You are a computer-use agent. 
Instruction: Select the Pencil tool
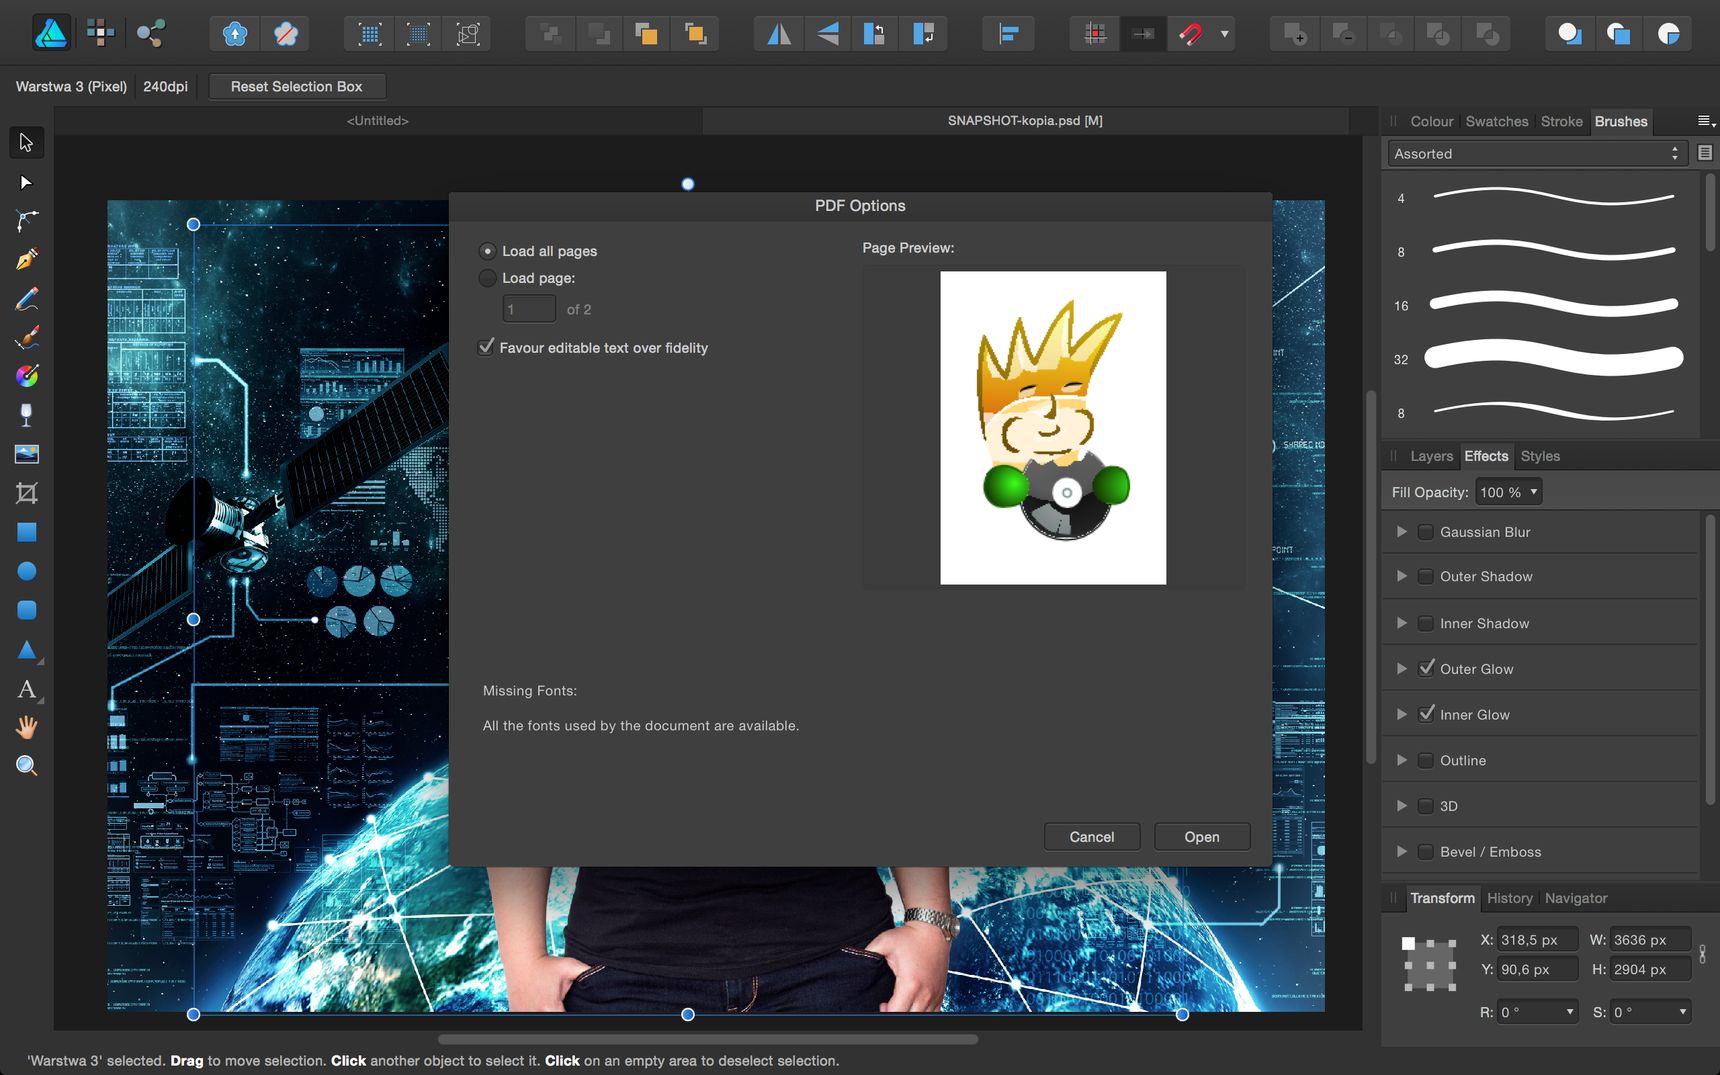pyautogui.click(x=26, y=299)
